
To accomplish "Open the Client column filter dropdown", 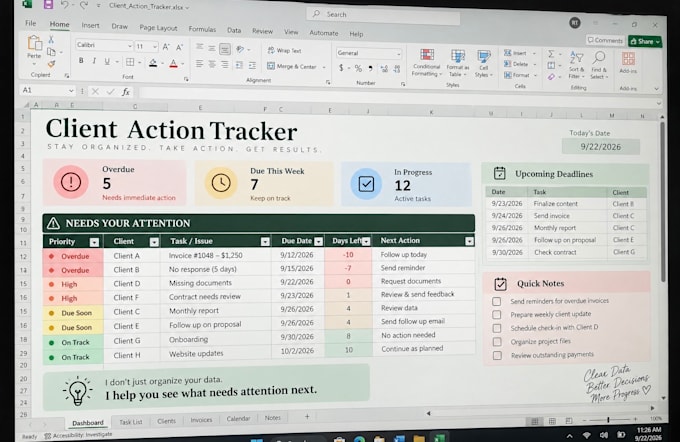I will pos(154,242).
